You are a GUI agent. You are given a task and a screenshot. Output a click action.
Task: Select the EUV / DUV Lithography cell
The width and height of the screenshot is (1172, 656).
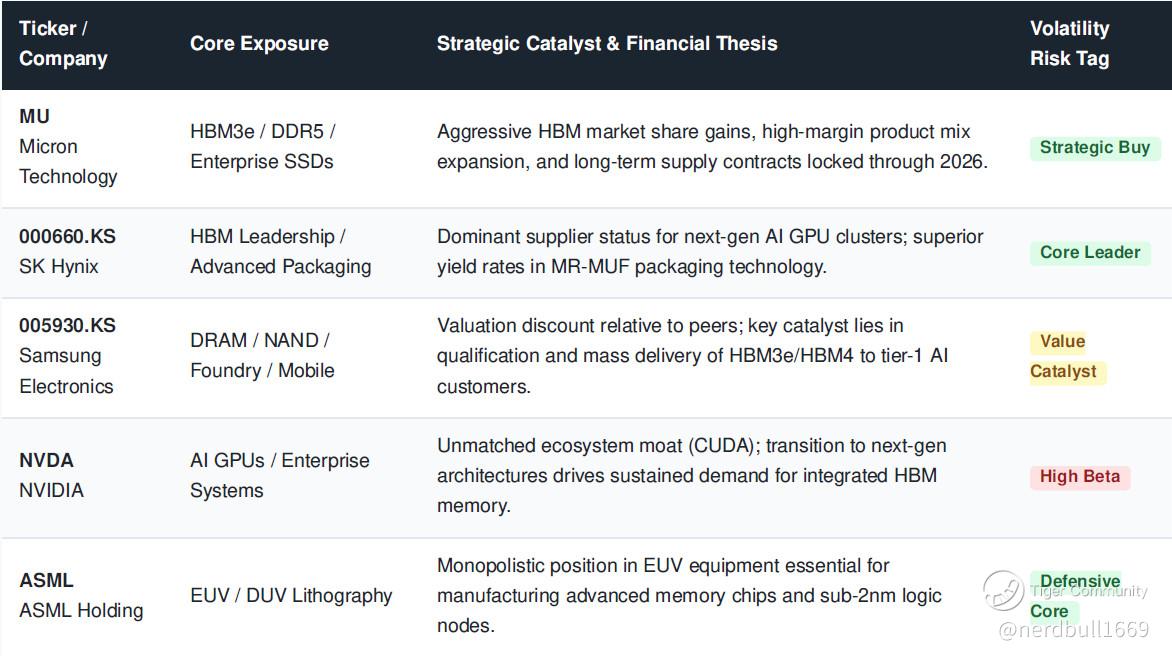[291, 595]
